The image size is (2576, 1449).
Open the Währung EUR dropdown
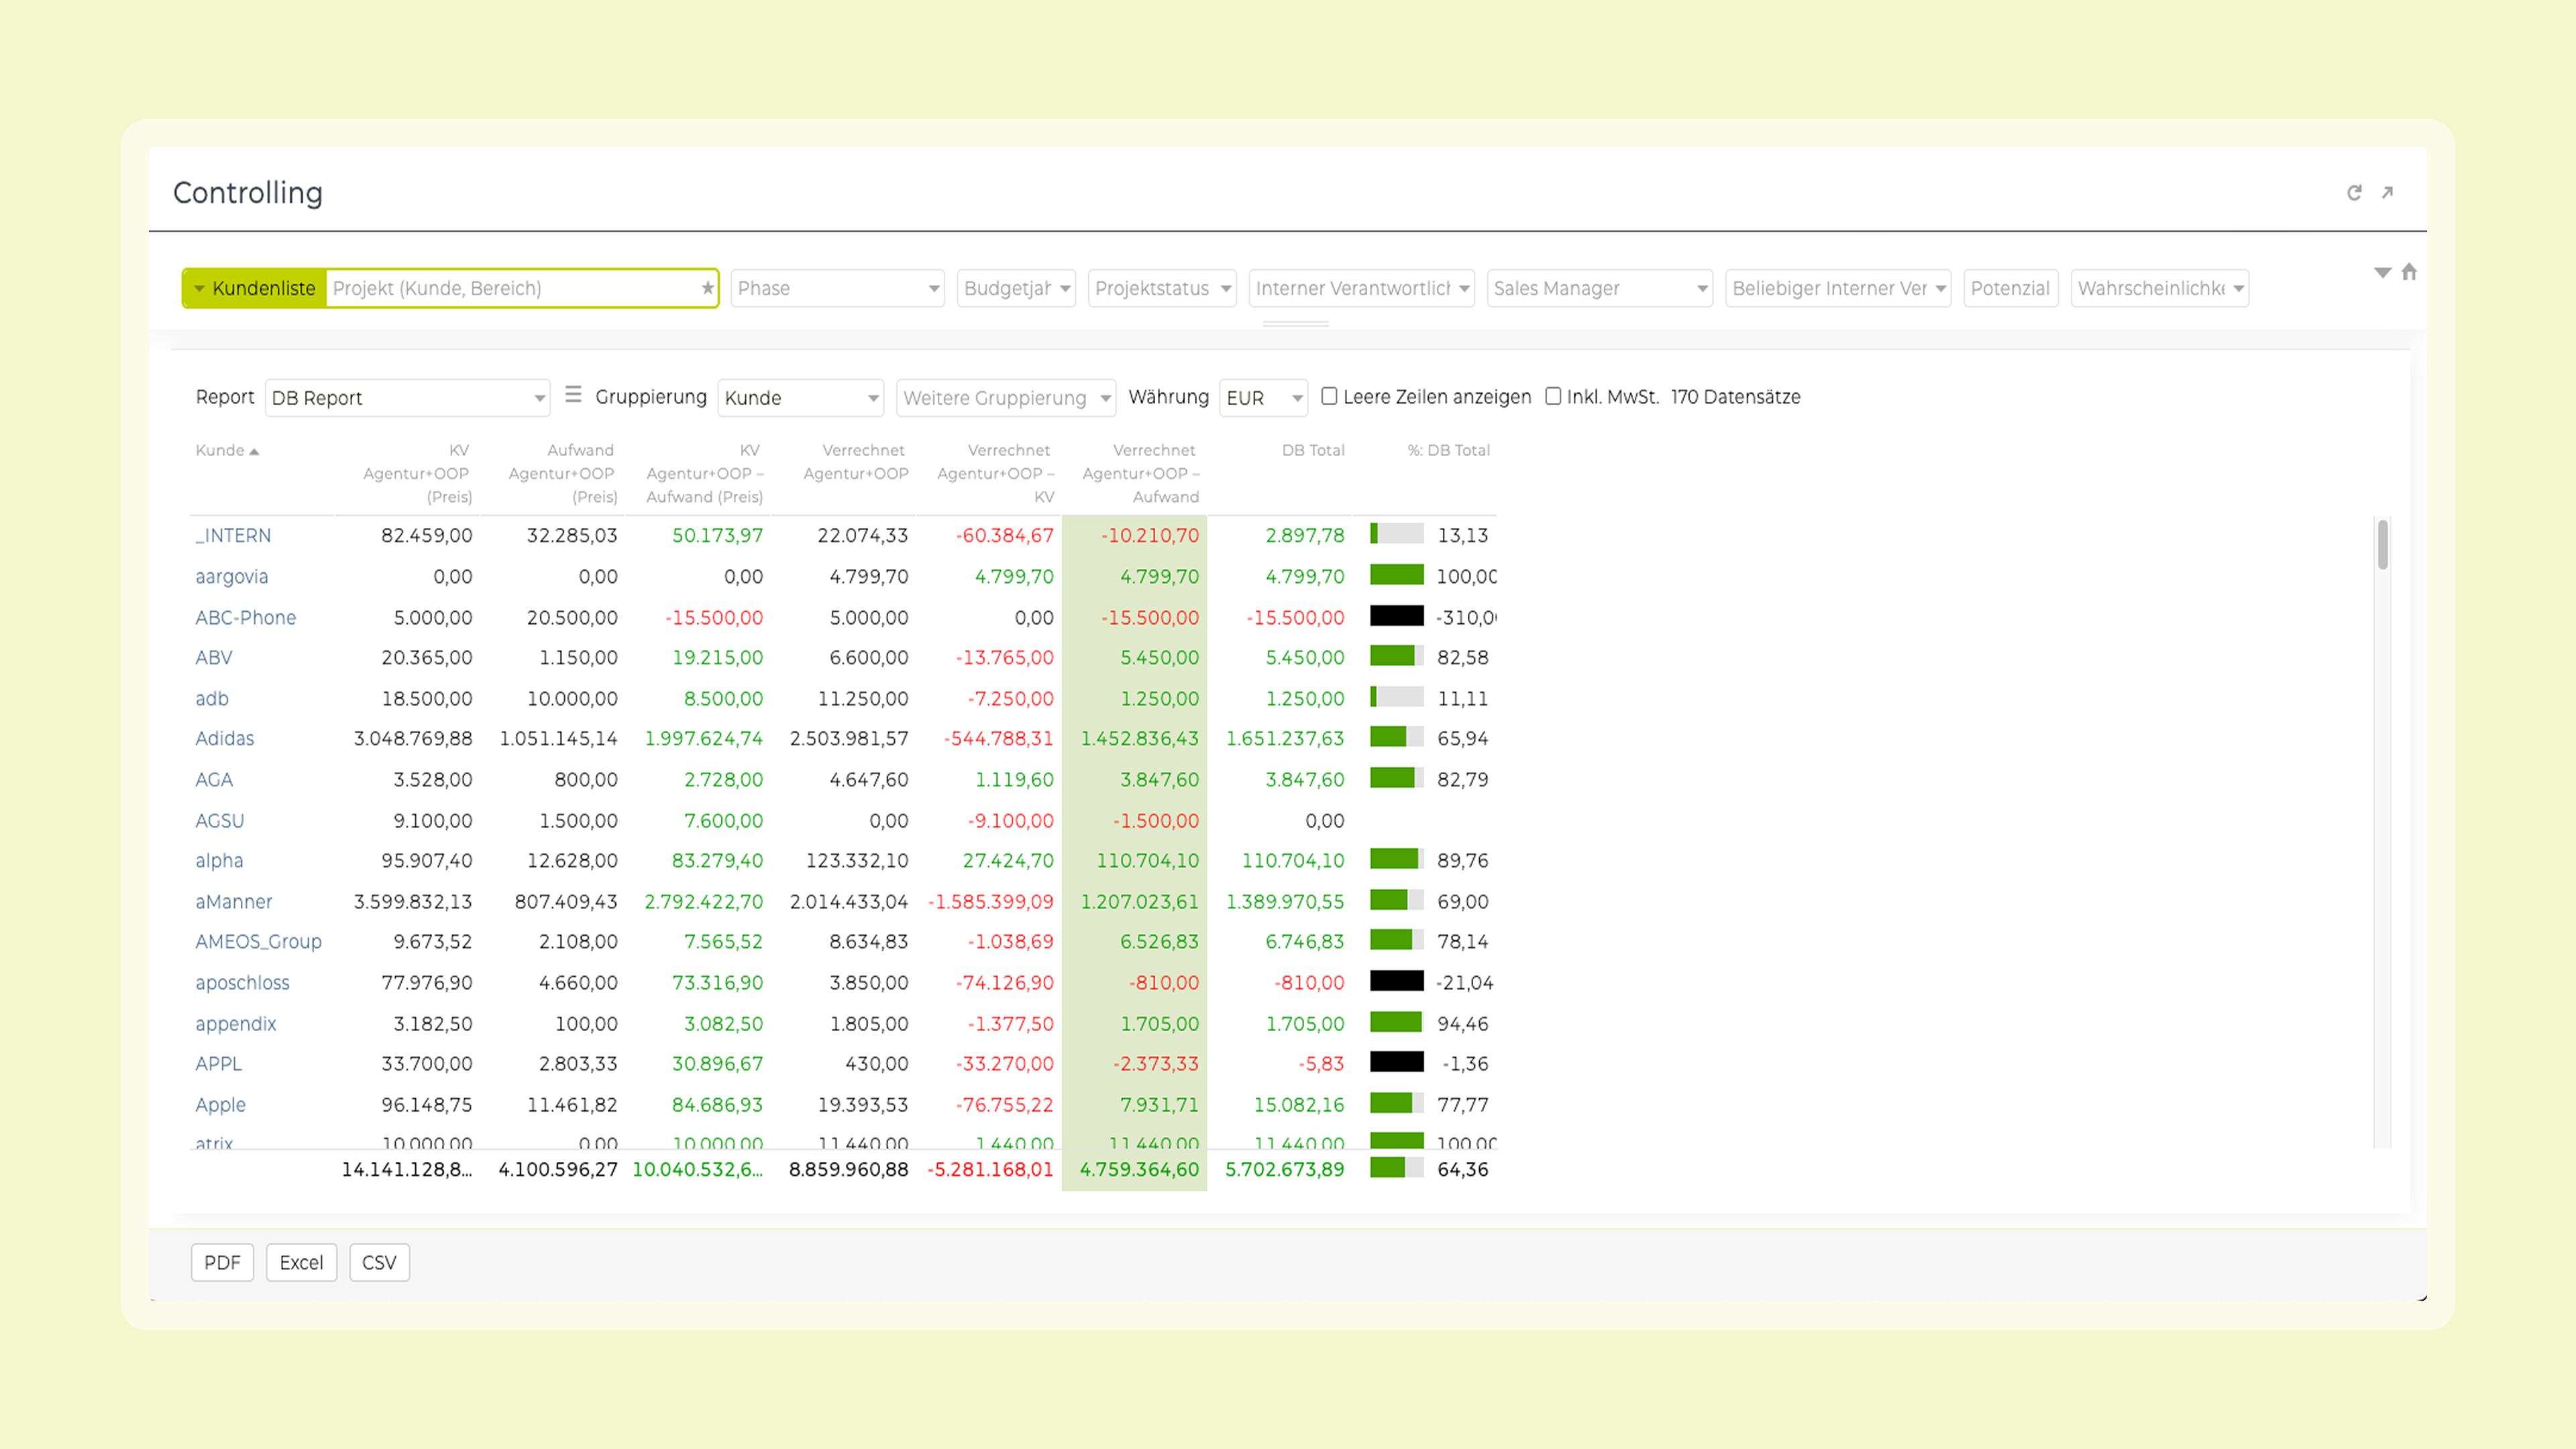(1263, 398)
